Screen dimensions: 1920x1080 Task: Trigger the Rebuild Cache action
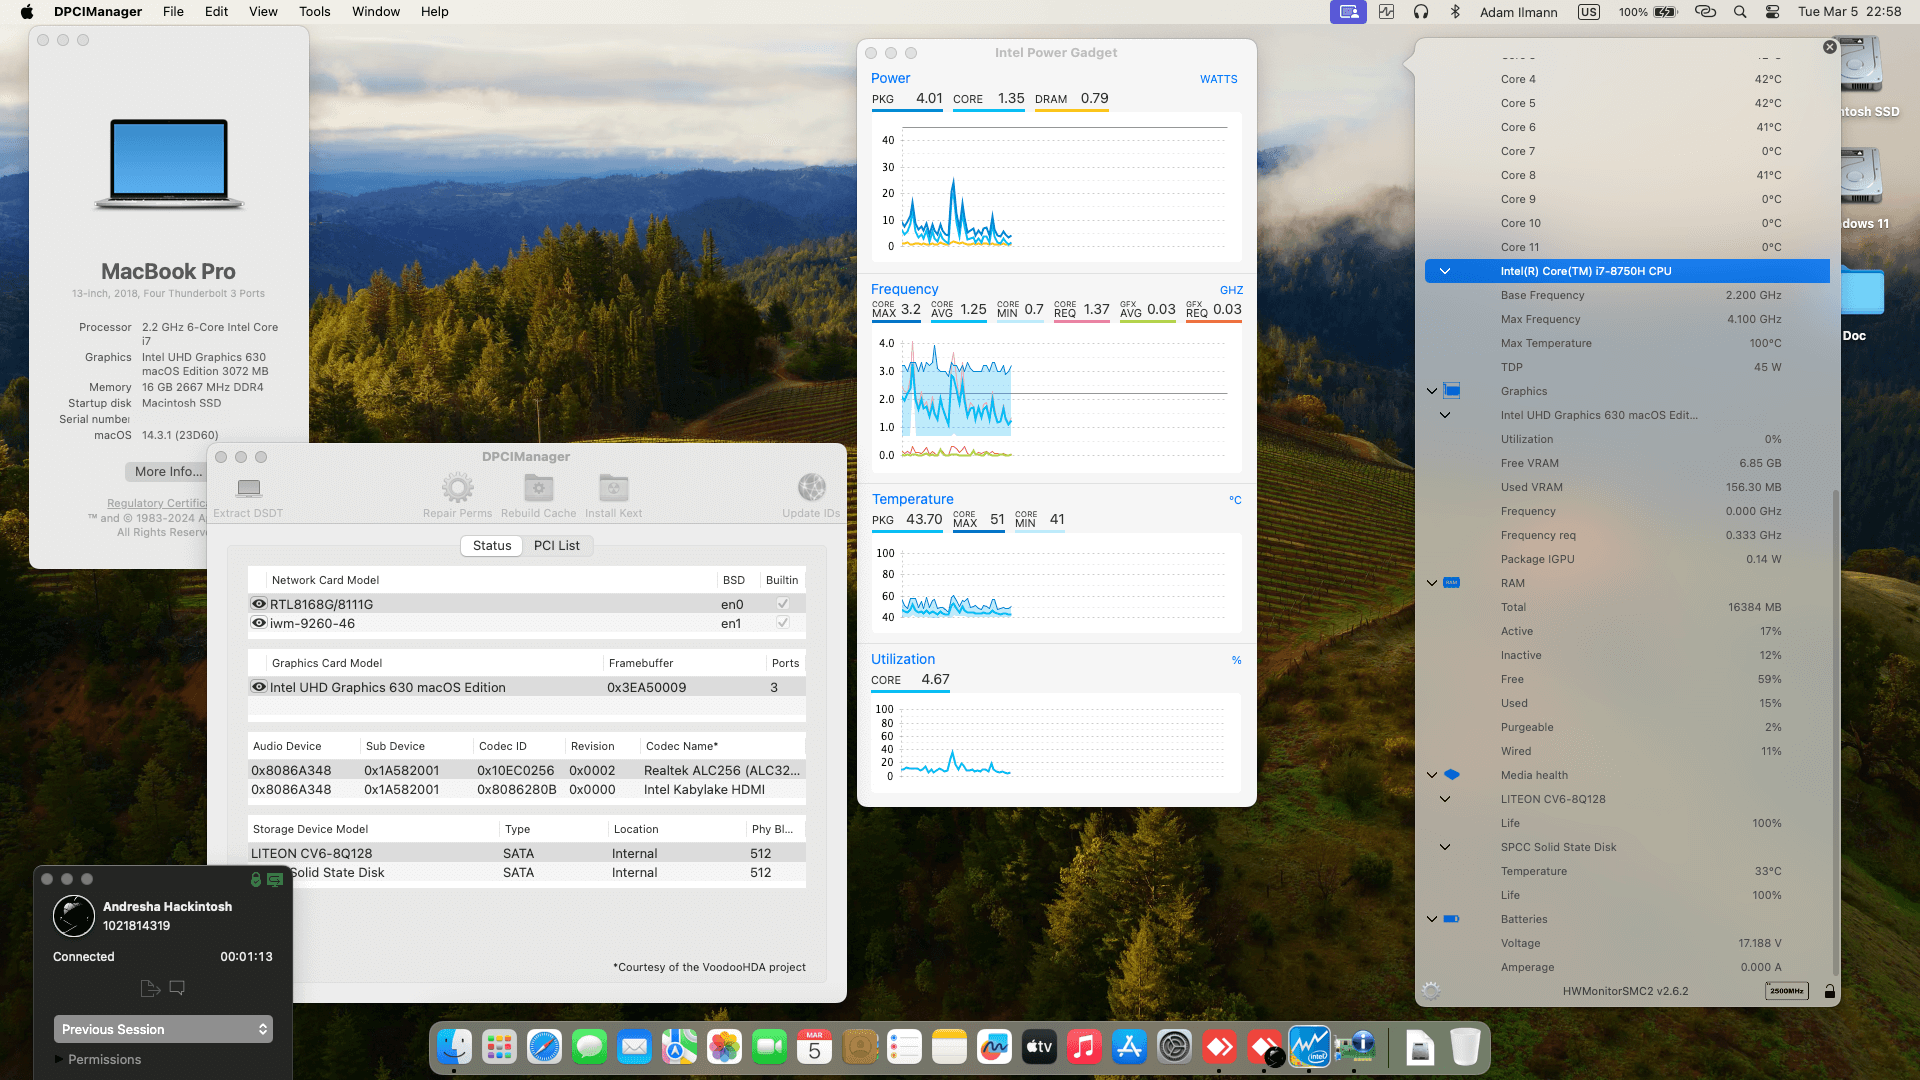pos(538,490)
